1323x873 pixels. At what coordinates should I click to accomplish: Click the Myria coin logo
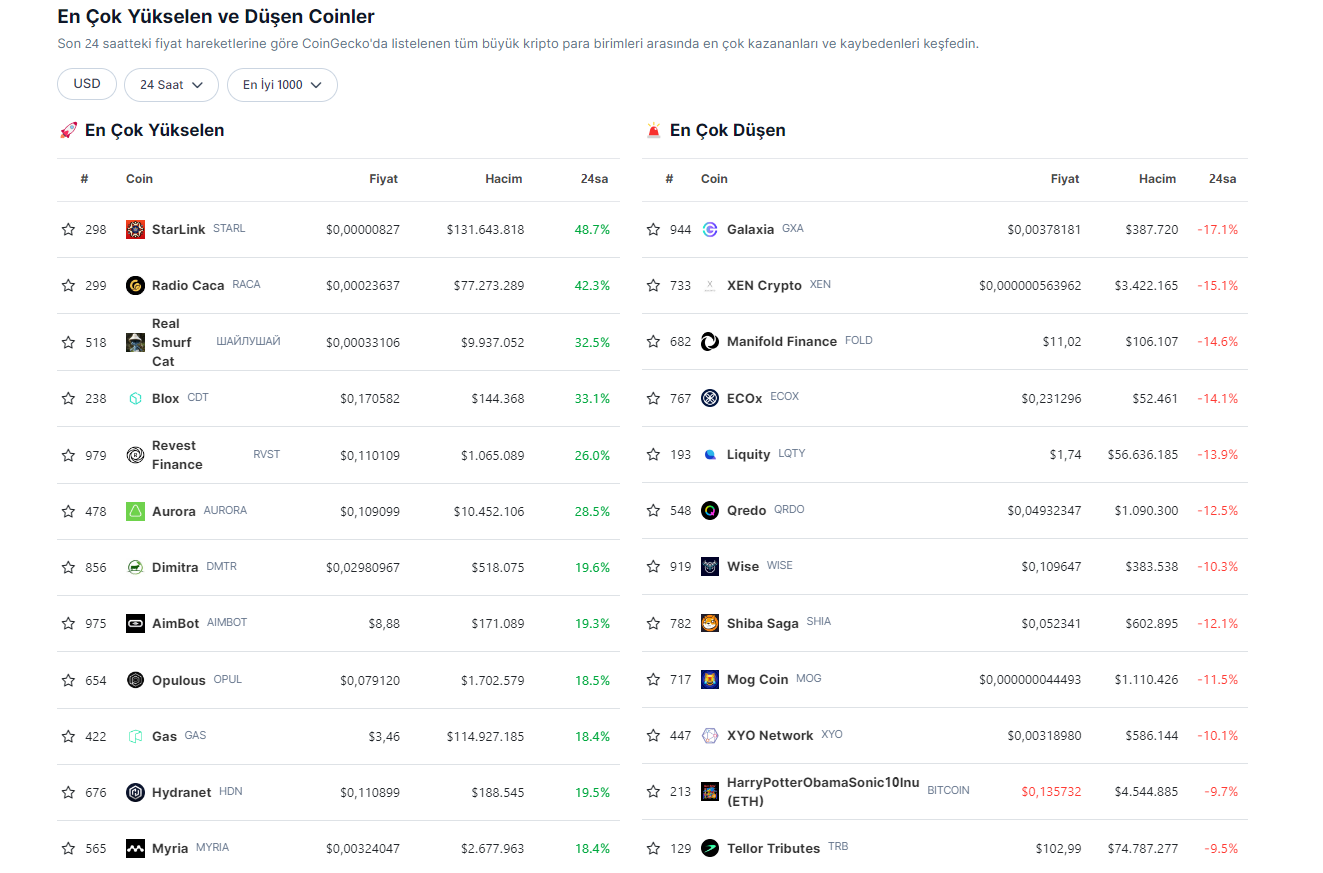pos(135,849)
